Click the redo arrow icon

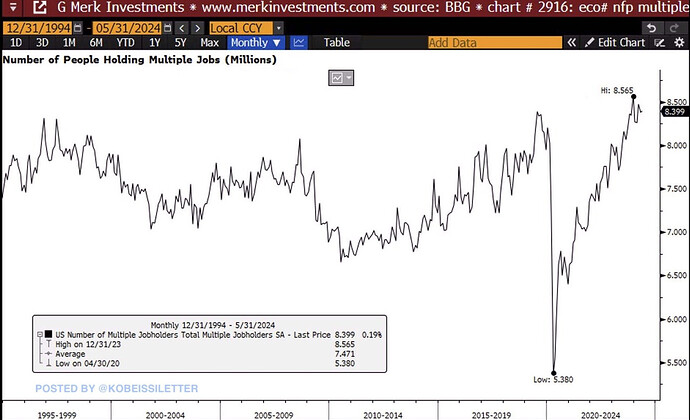pos(675,27)
